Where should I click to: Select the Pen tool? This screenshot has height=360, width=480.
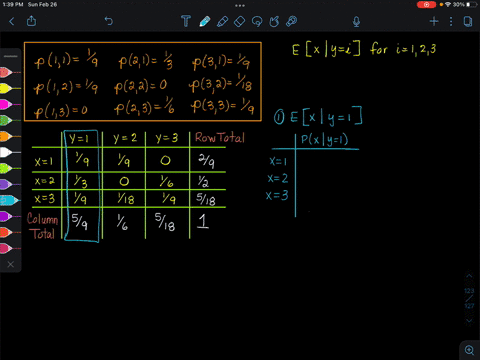205,21
